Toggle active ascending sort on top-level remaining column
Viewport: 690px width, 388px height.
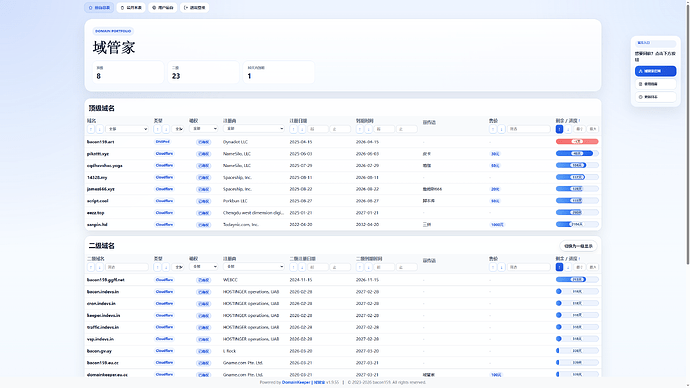click(x=559, y=129)
